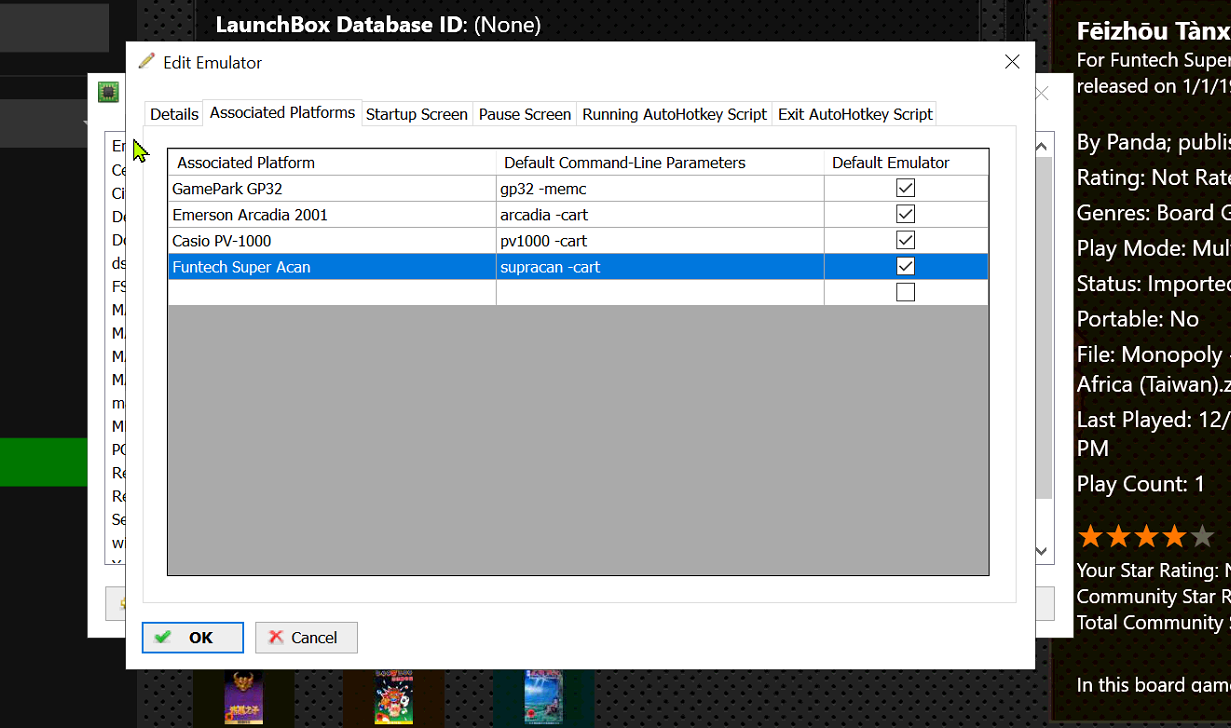This screenshot has height=728, width=1231.
Task: Switch to the Details tab
Action: (174, 114)
